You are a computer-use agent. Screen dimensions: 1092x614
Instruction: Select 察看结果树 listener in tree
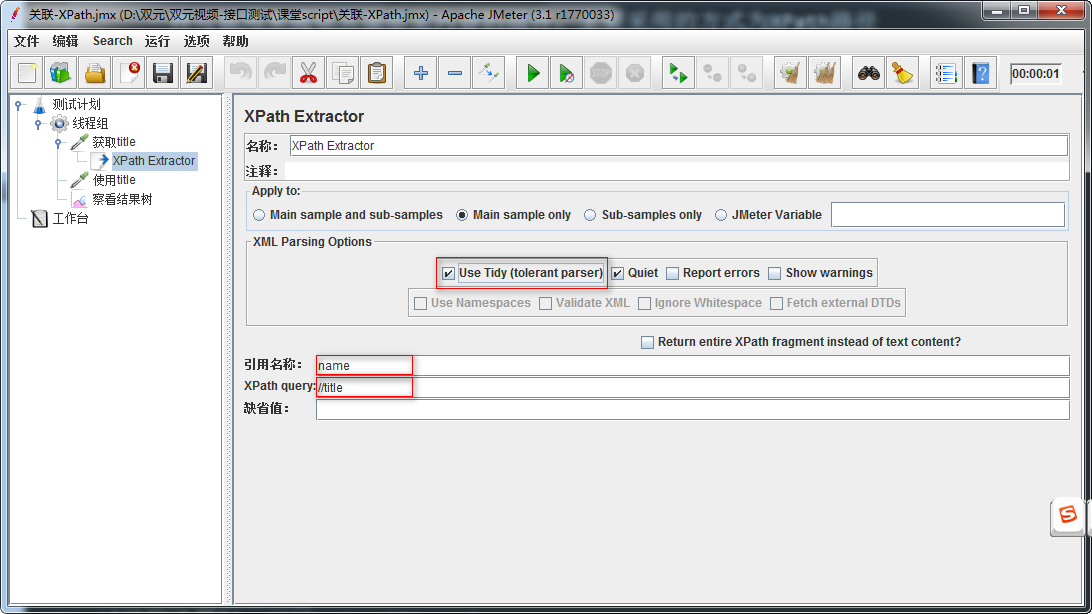click(122, 200)
